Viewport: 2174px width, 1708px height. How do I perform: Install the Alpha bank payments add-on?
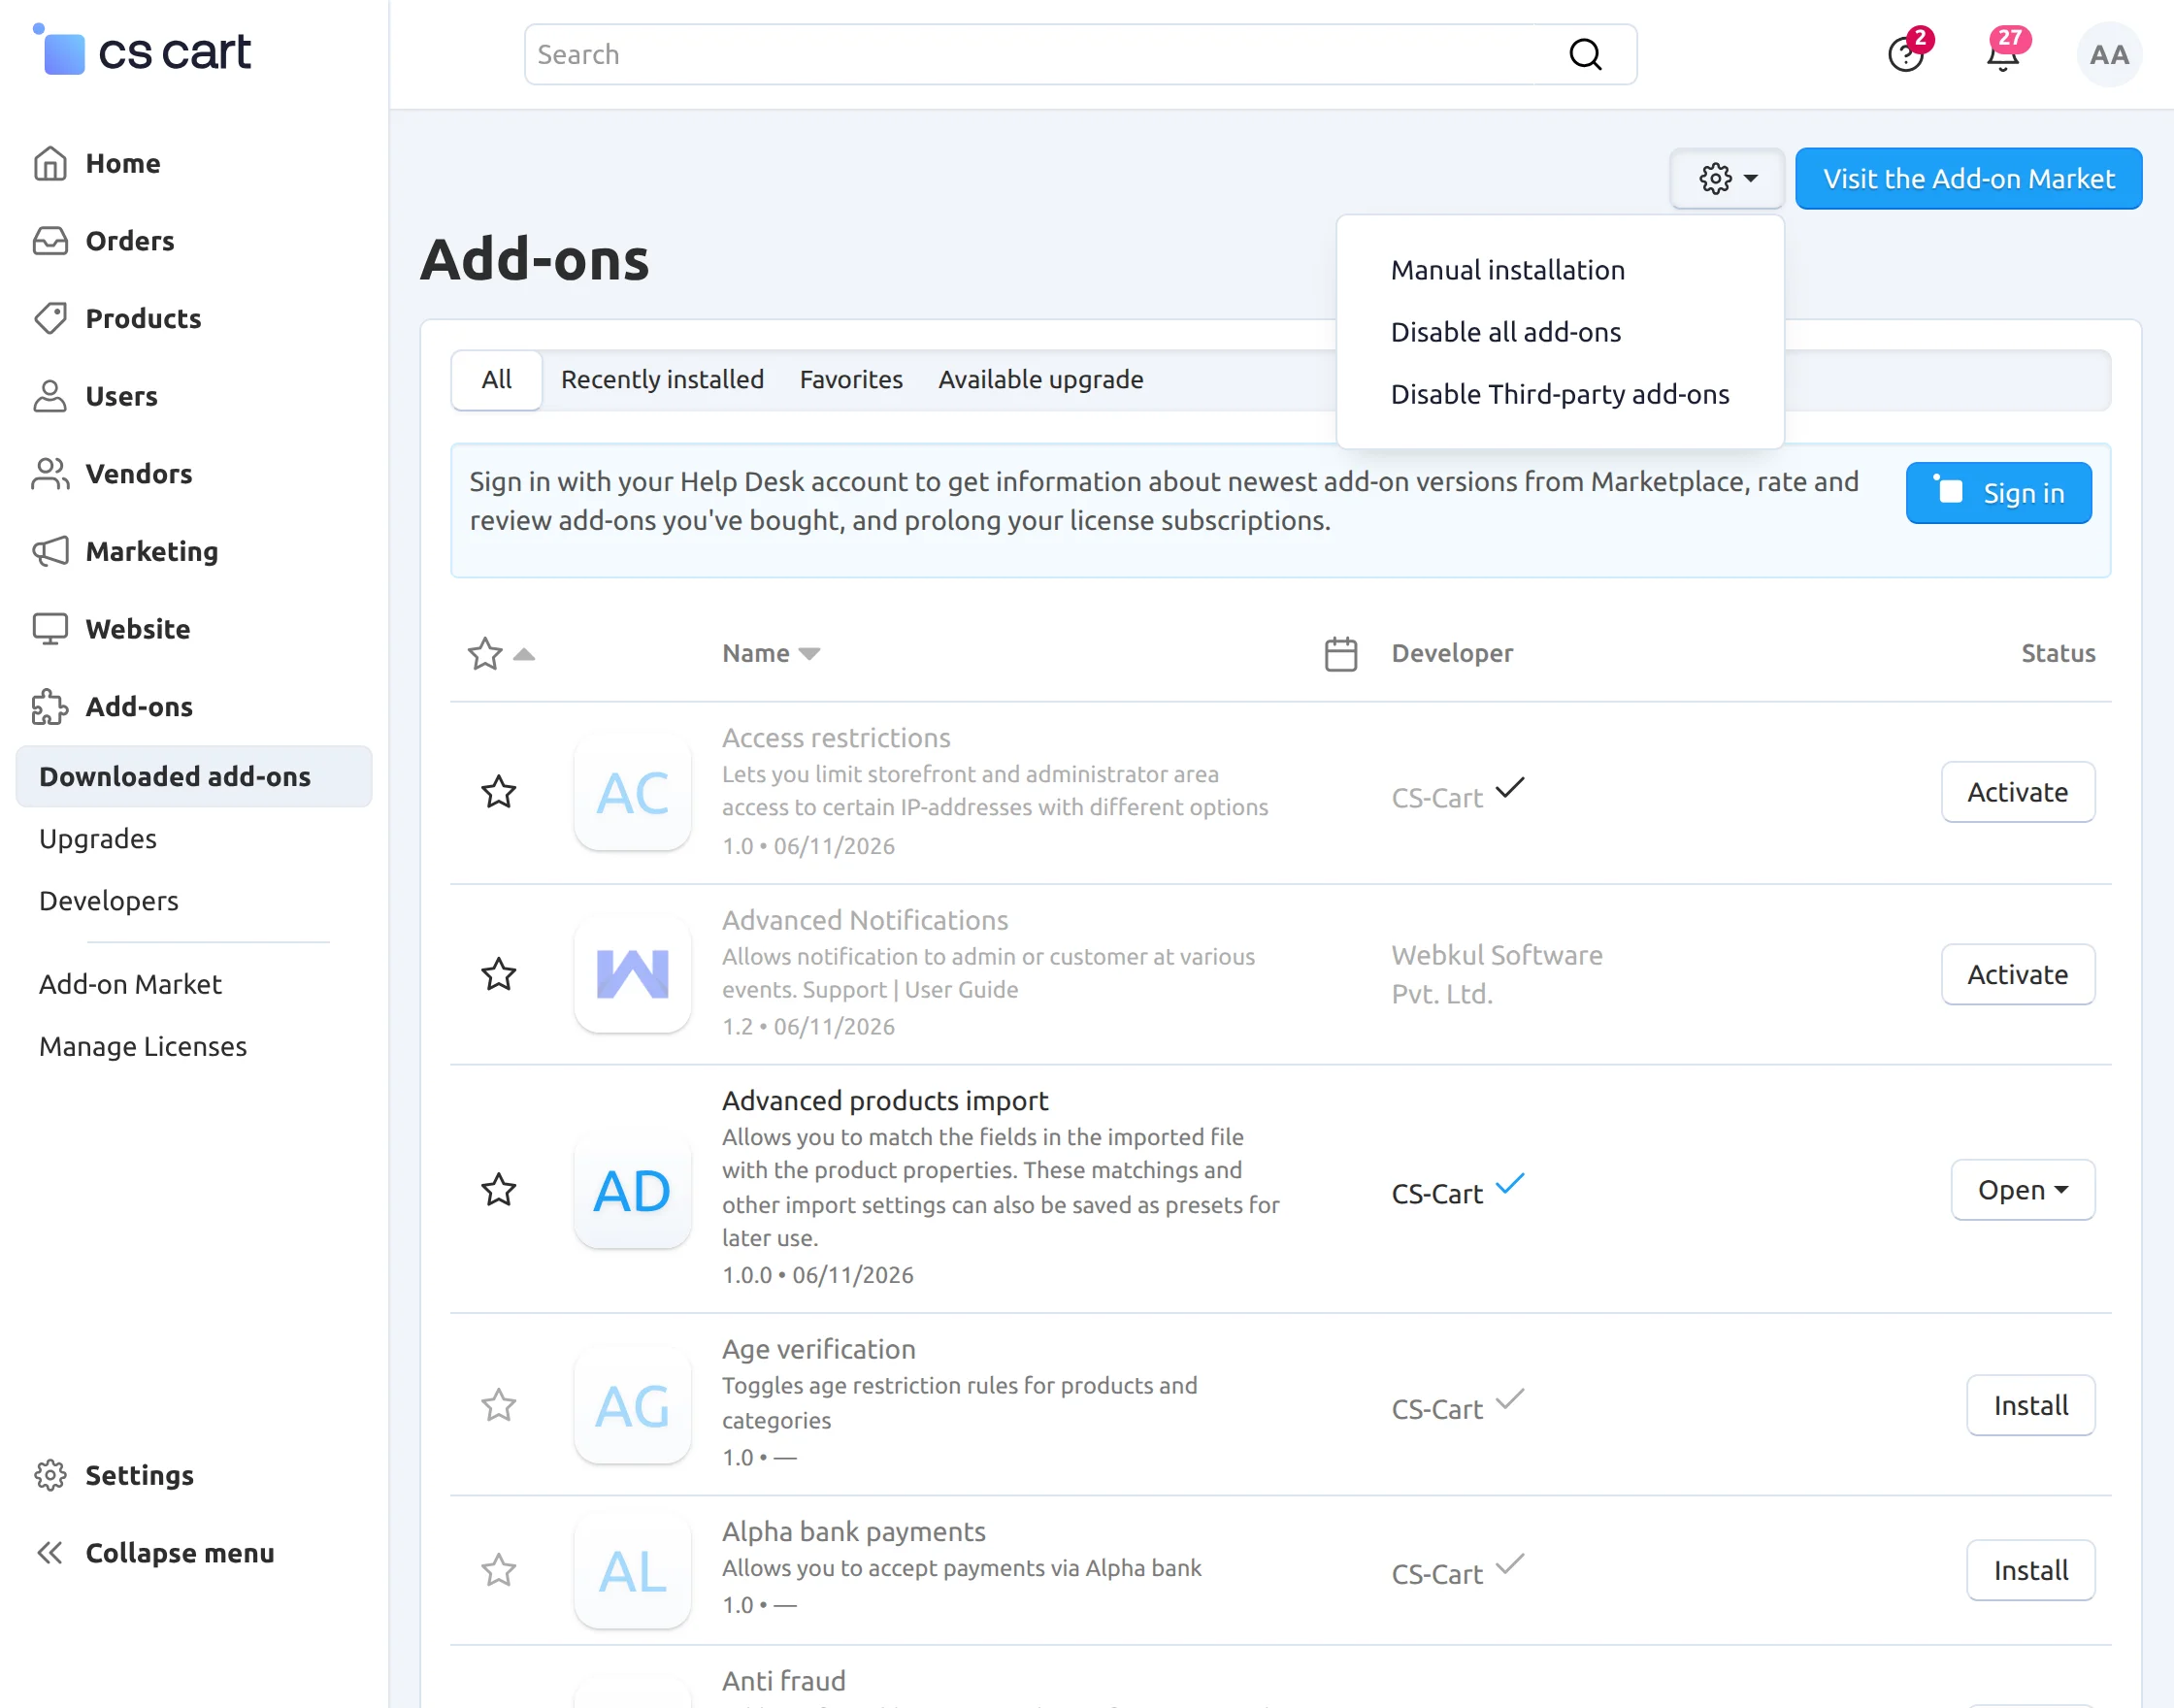coord(2030,1571)
